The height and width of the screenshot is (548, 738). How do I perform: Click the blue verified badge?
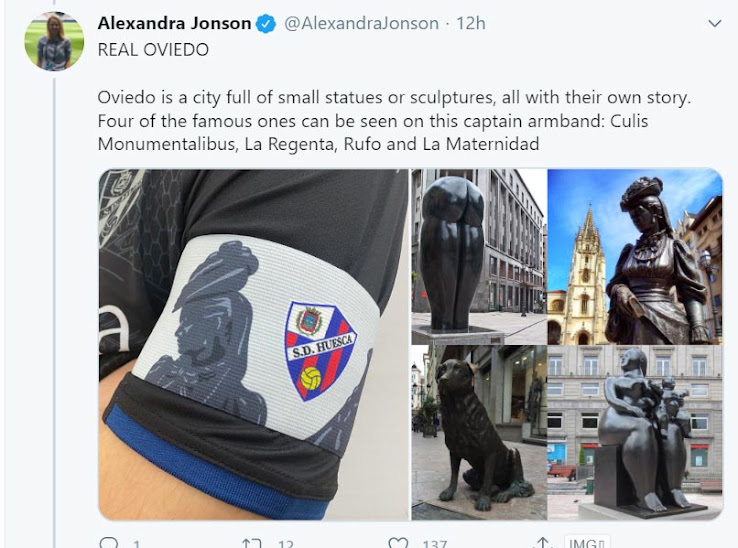[266, 24]
